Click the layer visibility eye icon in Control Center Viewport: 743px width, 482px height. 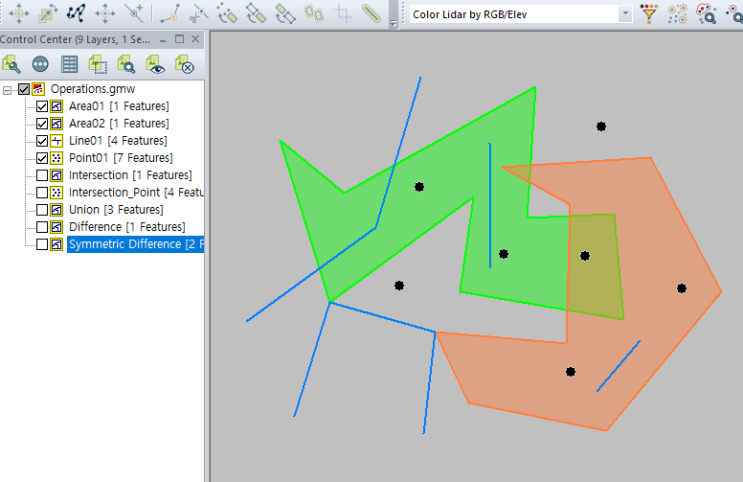pyautogui.click(x=155, y=64)
